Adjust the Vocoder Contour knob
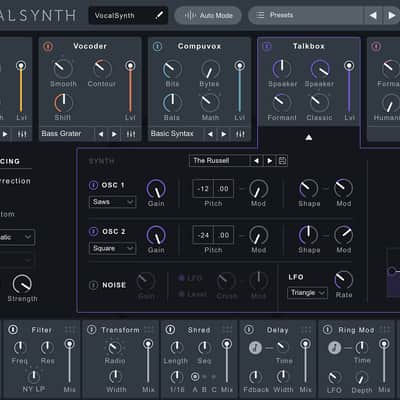400x400 pixels. (x=102, y=68)
